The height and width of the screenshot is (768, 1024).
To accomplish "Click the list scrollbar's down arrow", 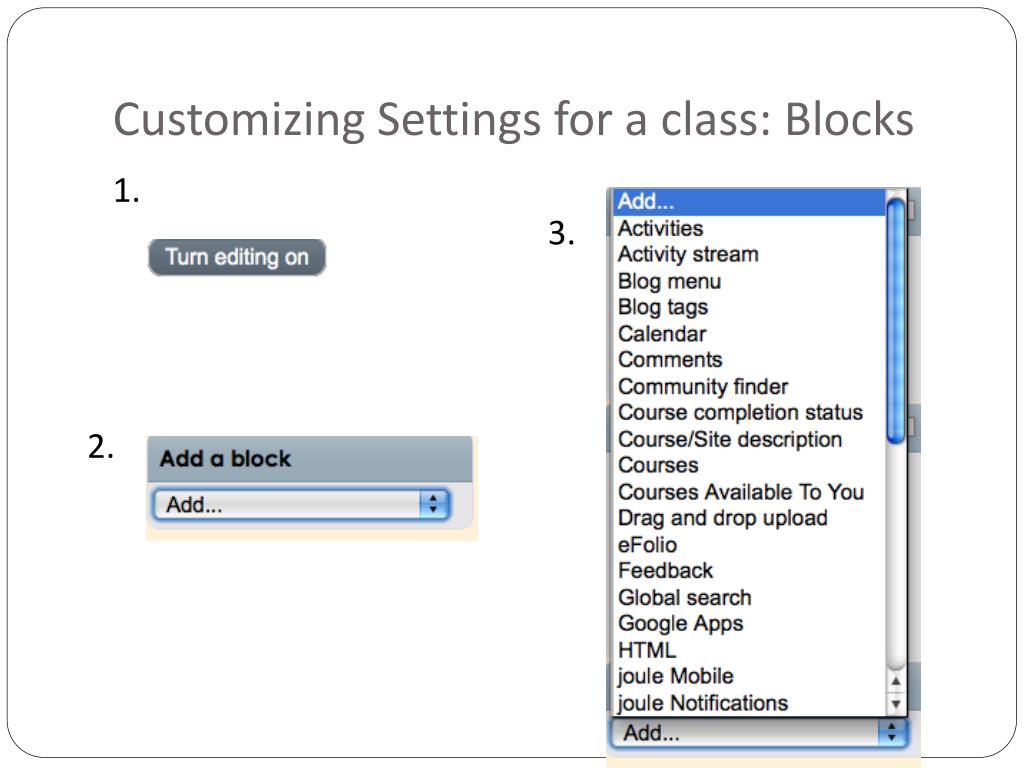I will (896, 704).
